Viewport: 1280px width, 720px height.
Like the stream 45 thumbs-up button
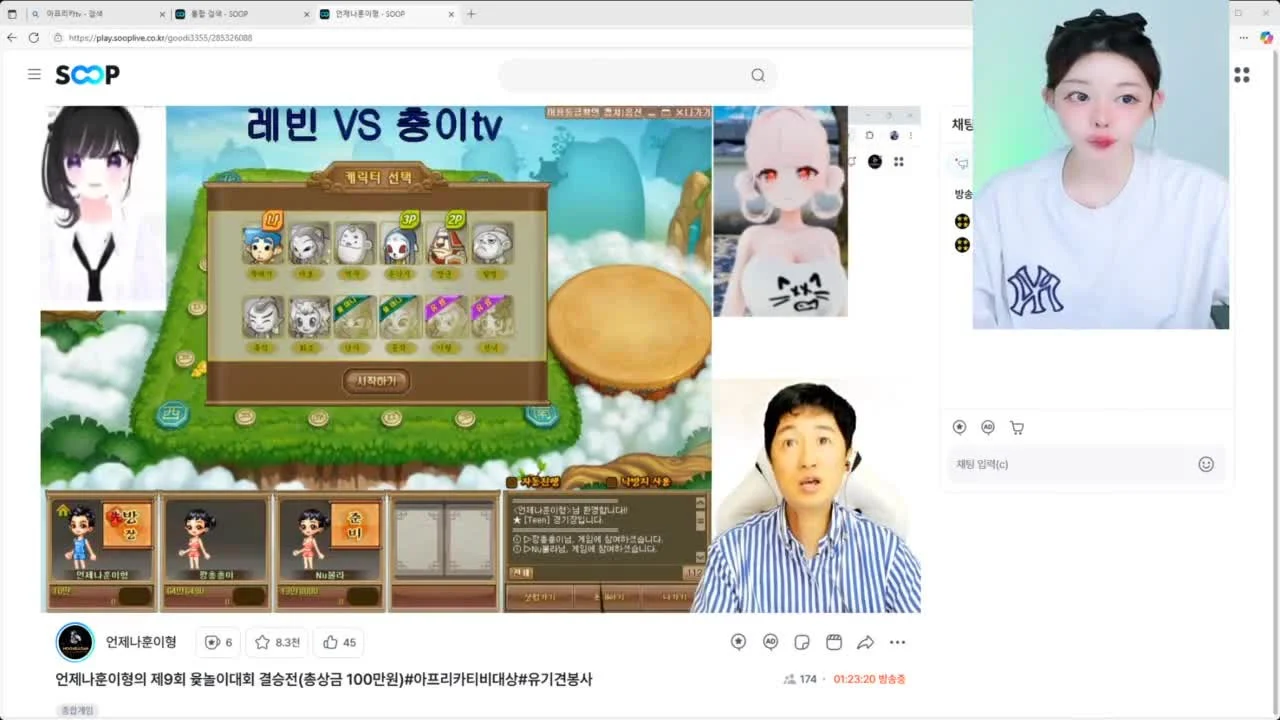(x=339, y=642)
